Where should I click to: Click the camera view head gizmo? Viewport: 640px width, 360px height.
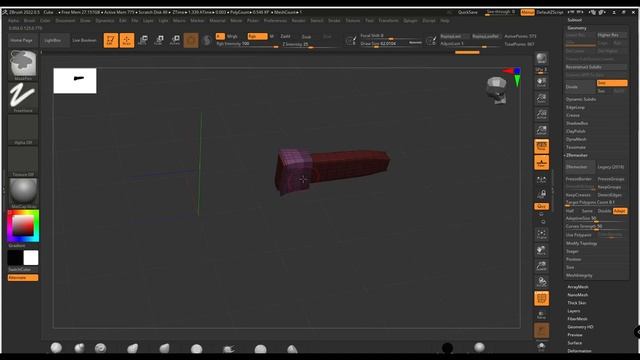pyautogui.click(x=497, y=90)
